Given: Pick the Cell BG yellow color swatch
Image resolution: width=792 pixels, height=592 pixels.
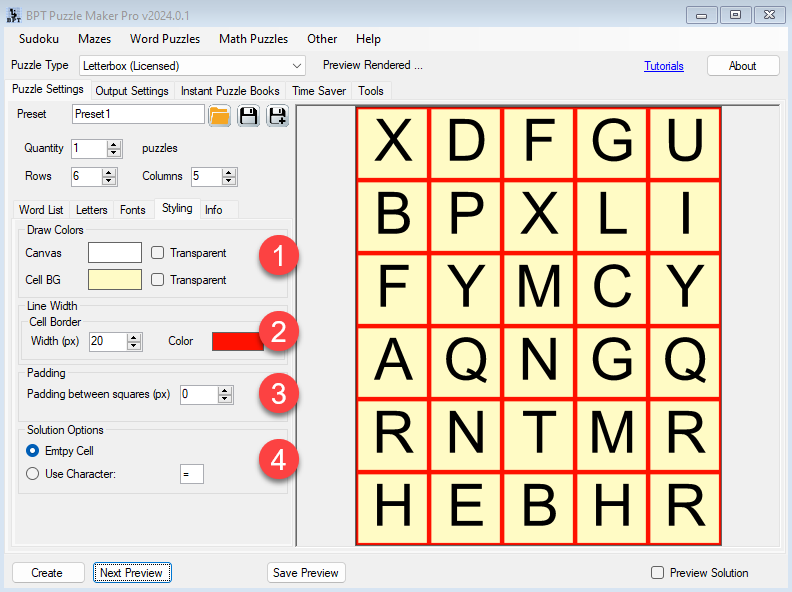Looking at the screenshot, I should (115, 280).
